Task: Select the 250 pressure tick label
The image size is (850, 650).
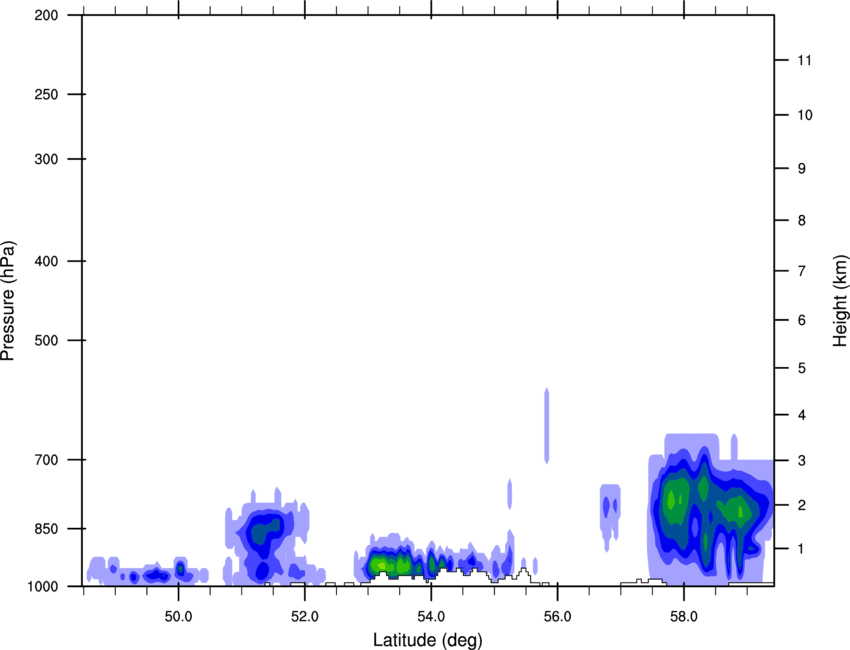Action: 46,94
